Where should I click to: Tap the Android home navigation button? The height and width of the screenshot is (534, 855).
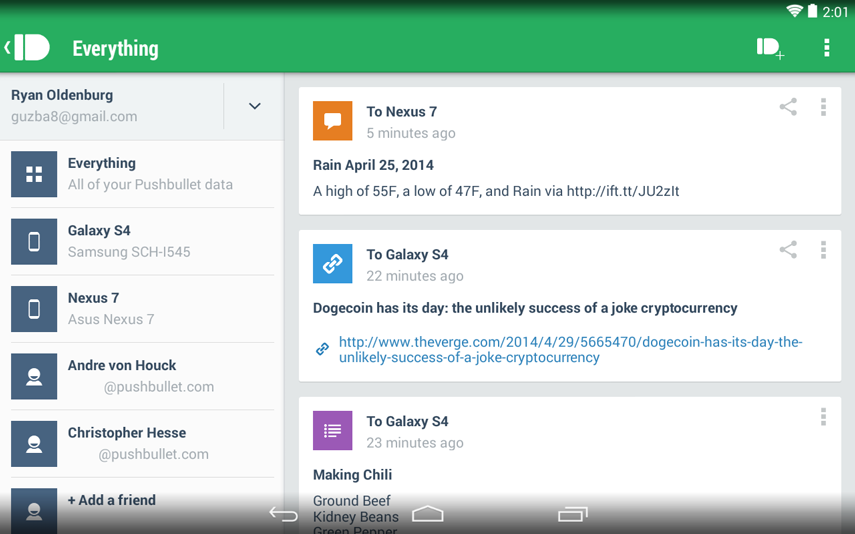tap(428, 514)
